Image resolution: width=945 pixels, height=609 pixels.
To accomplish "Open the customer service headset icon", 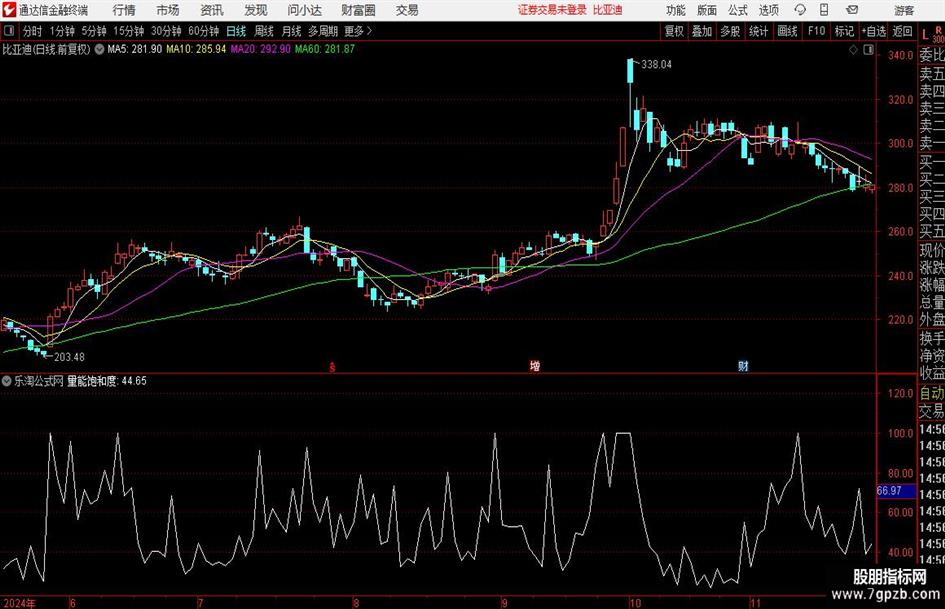I will pyautogui.click(x=800, y=10).
